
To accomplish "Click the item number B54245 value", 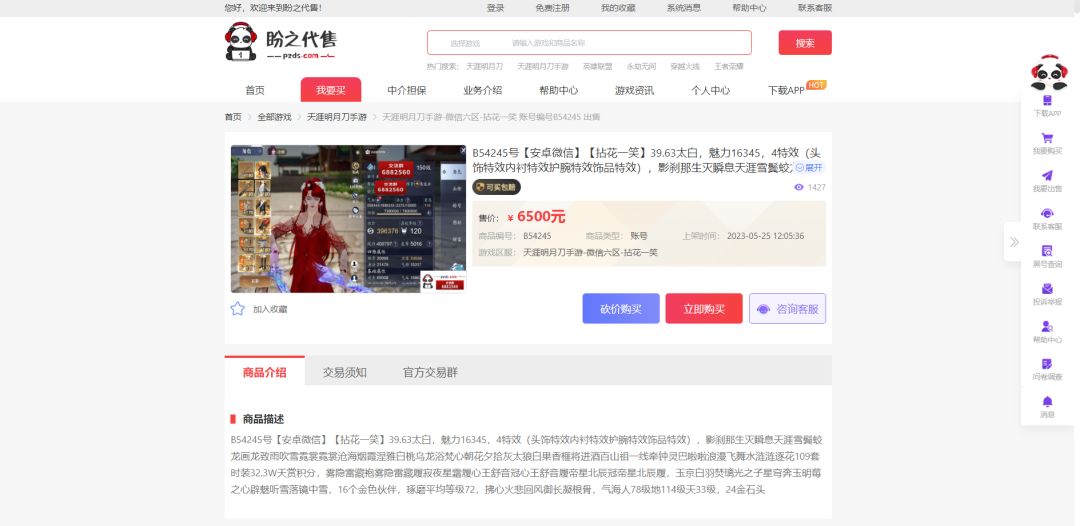I will [537, 235].
